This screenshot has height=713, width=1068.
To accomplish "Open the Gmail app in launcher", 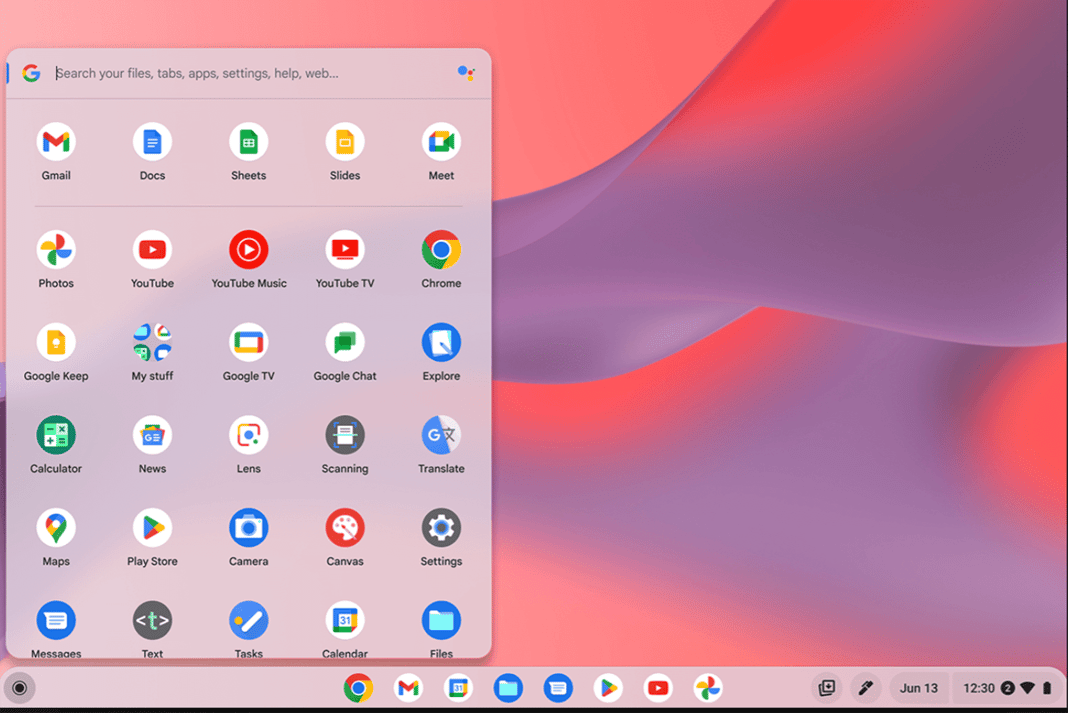I will (56, 143).
